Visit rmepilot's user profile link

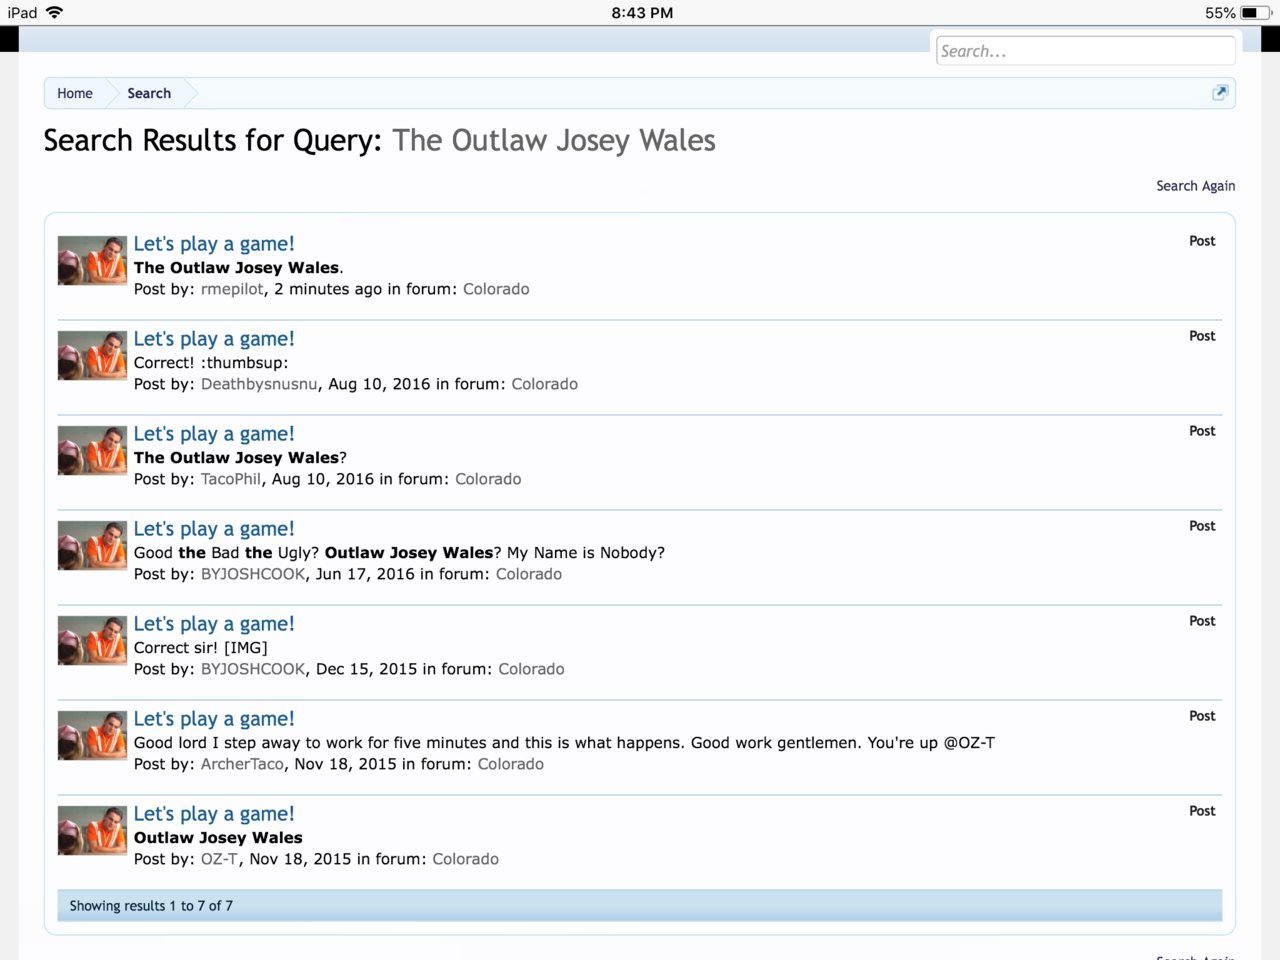point(233,289)
